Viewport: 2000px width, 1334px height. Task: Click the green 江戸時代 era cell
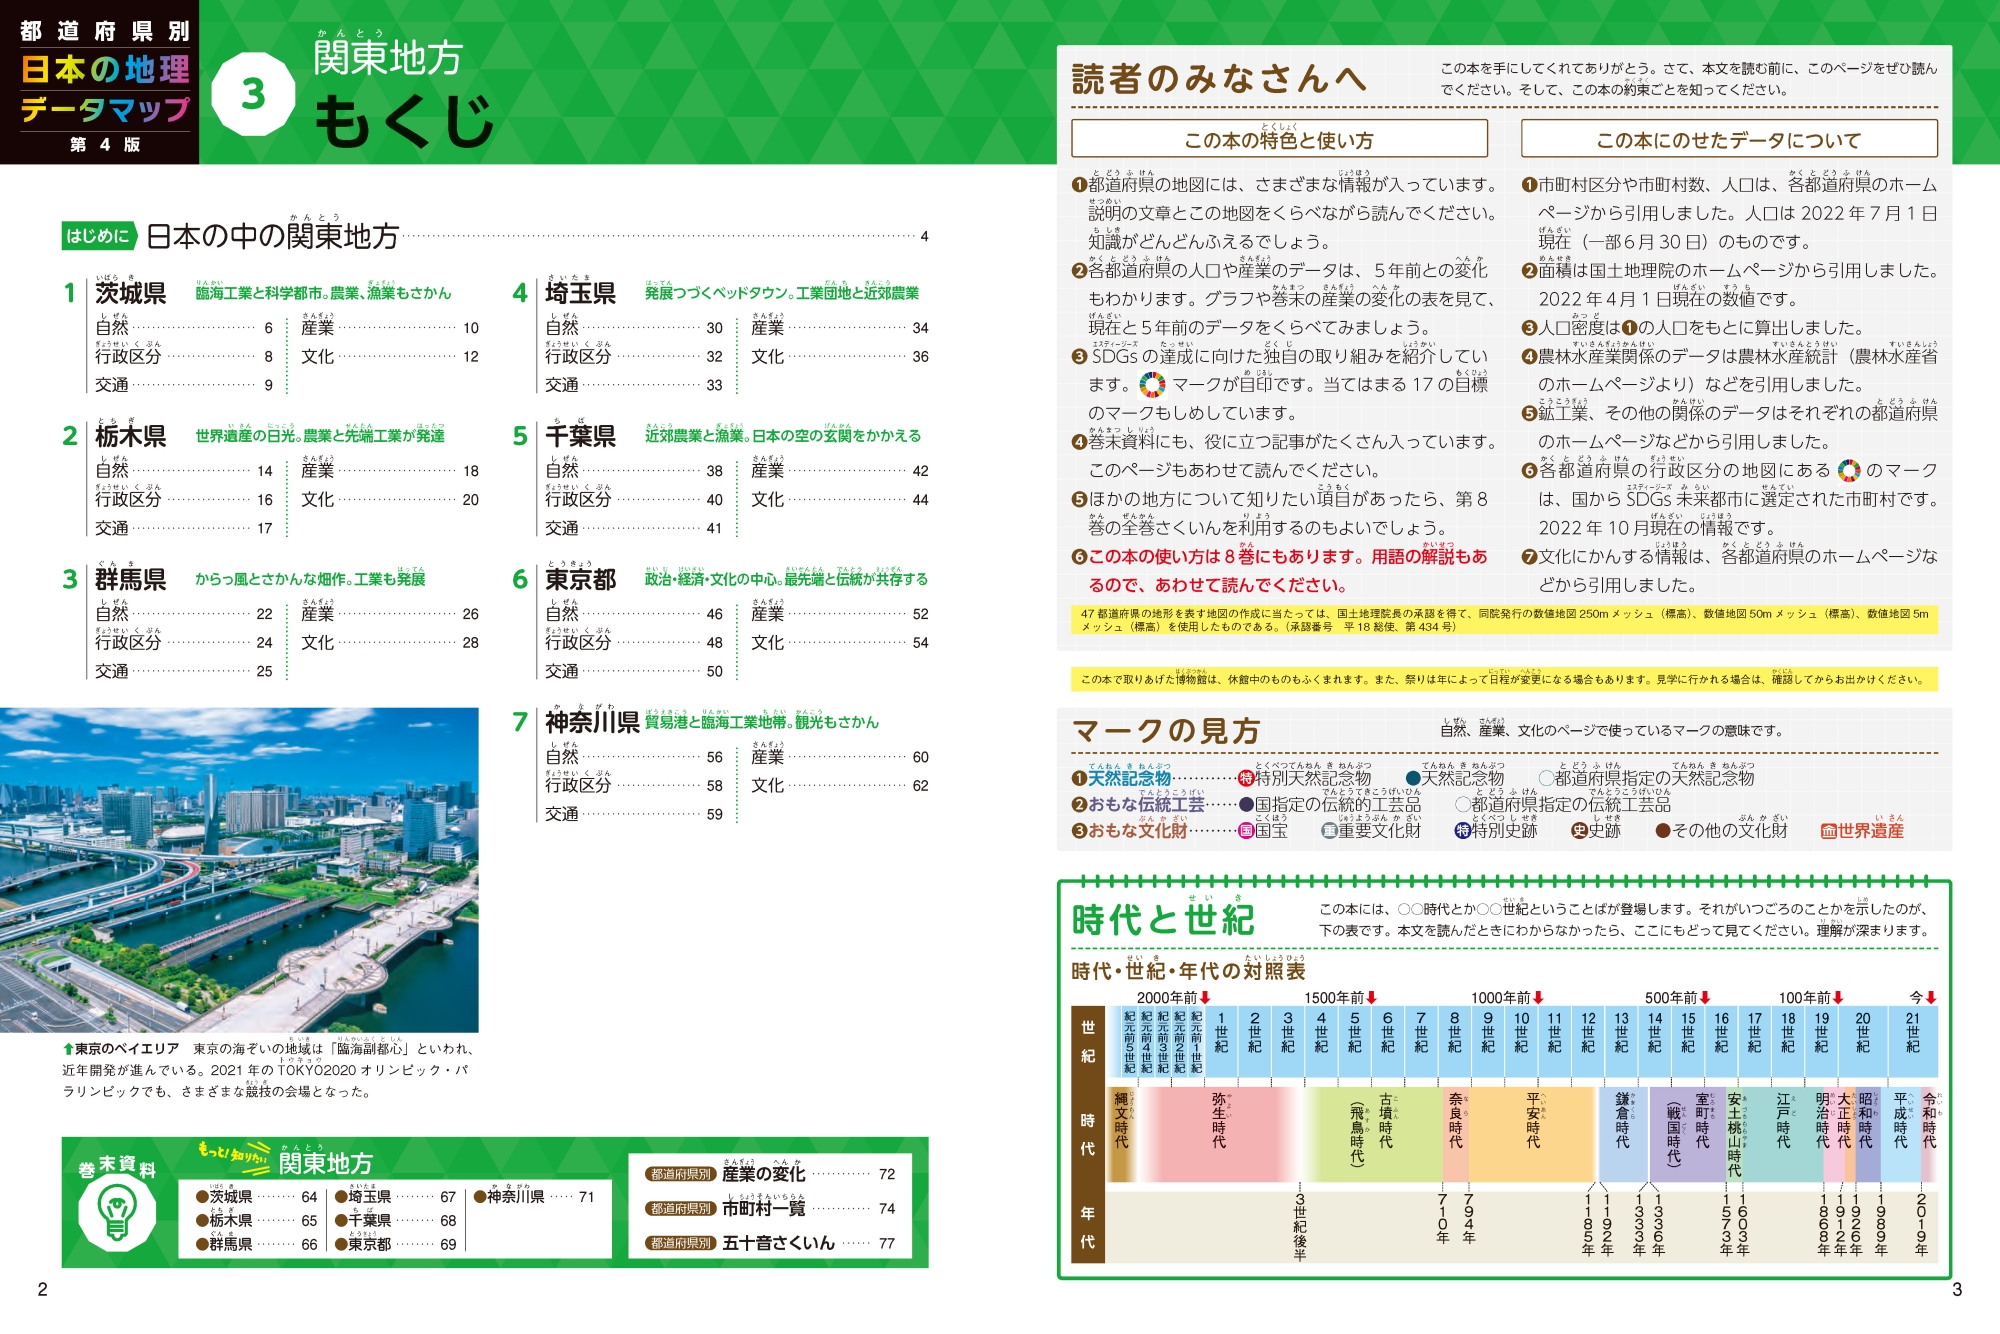[1784, 1135]
